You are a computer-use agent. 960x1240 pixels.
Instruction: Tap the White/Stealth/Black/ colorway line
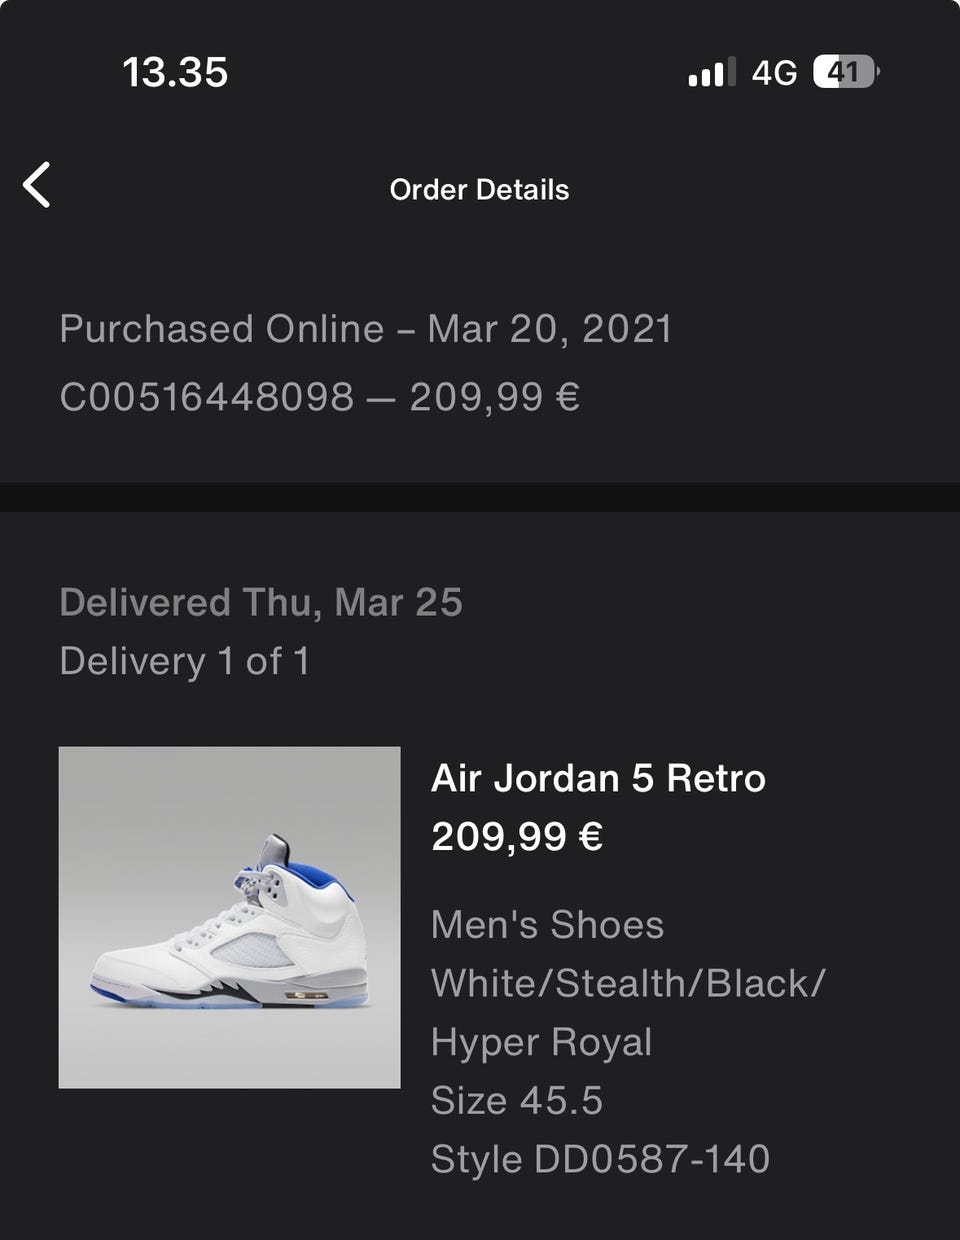pyautogui.click(x=628, y=983)
